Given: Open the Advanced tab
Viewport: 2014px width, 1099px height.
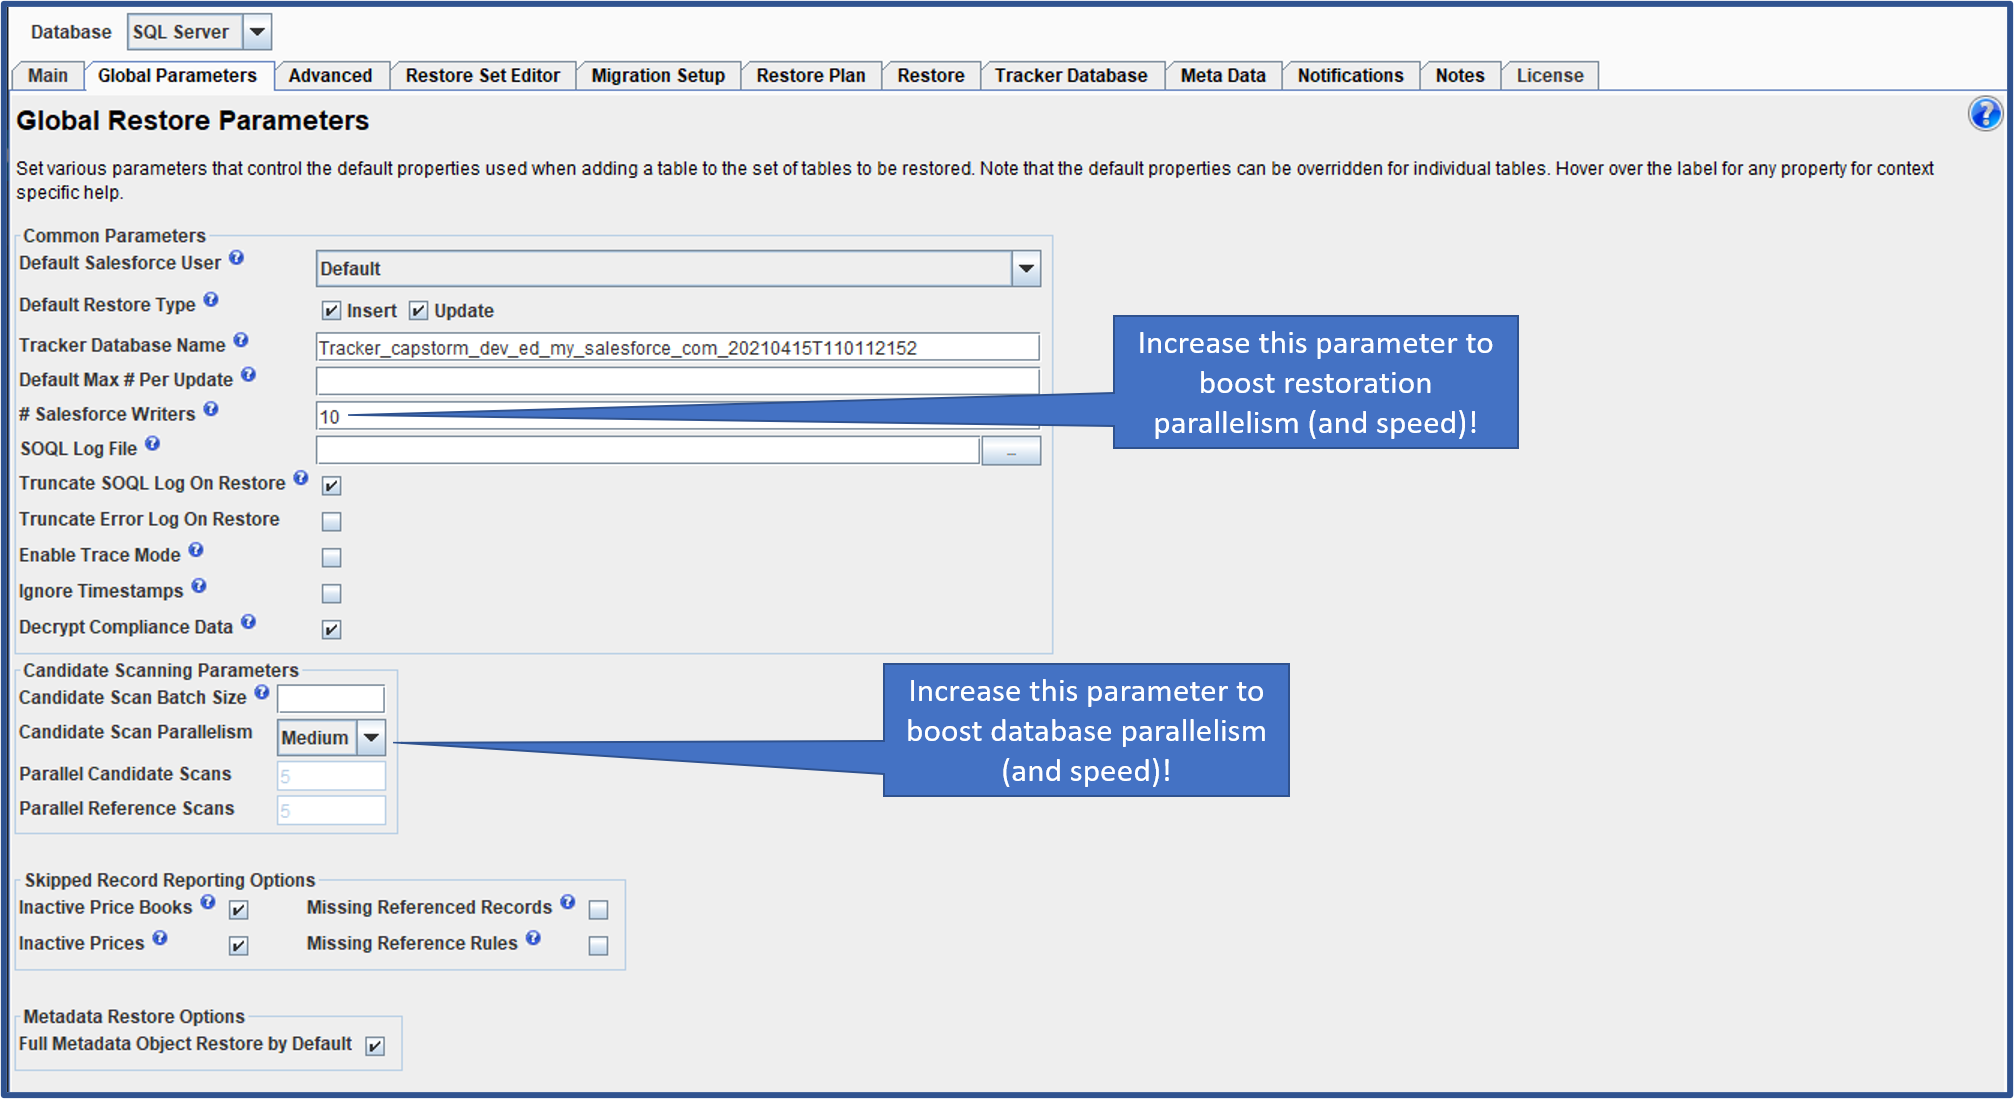Looking at the screenshot, I should click(330, 76).
